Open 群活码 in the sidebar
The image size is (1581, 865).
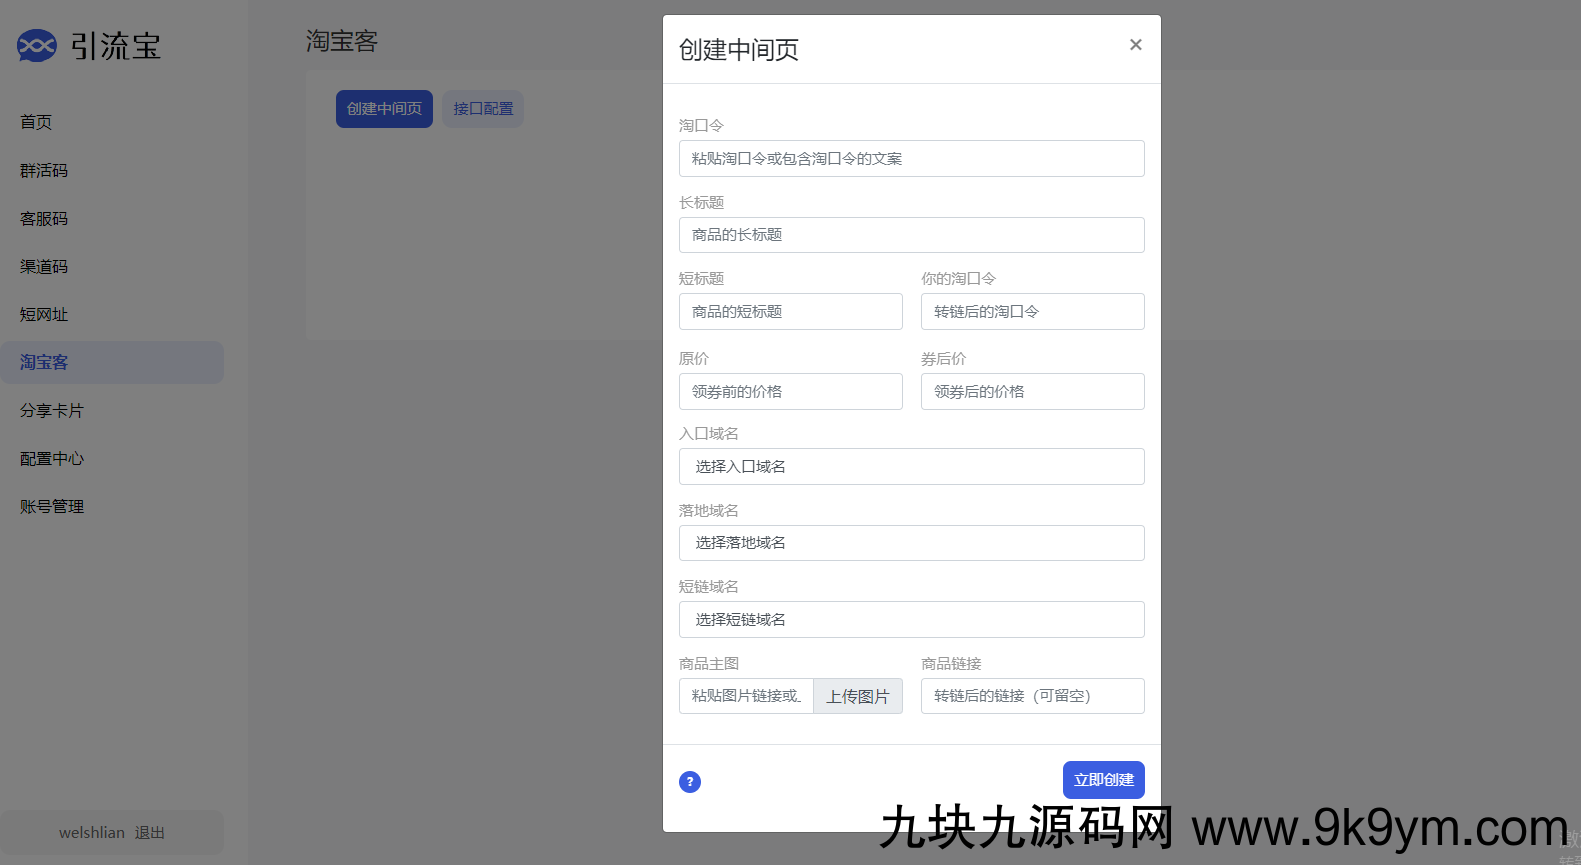coord(44,171)
